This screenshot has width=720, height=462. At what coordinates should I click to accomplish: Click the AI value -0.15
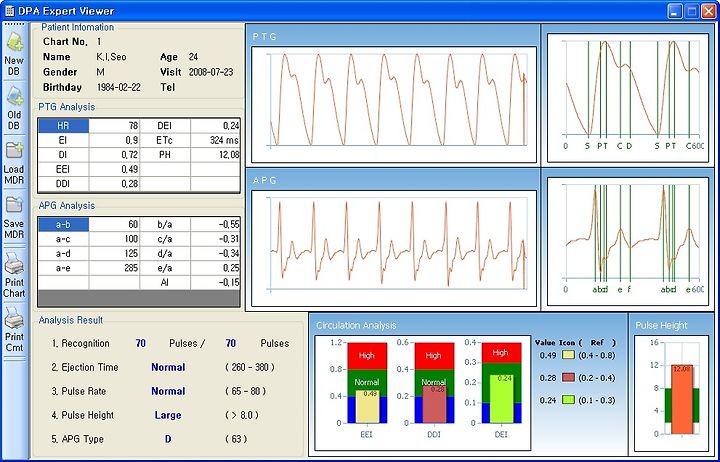click(x=215, y=283)
